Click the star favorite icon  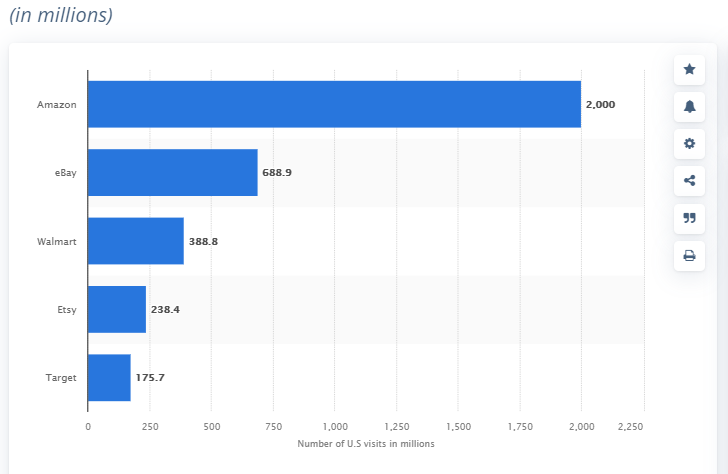pyautogui.click(x=689, y=70)
